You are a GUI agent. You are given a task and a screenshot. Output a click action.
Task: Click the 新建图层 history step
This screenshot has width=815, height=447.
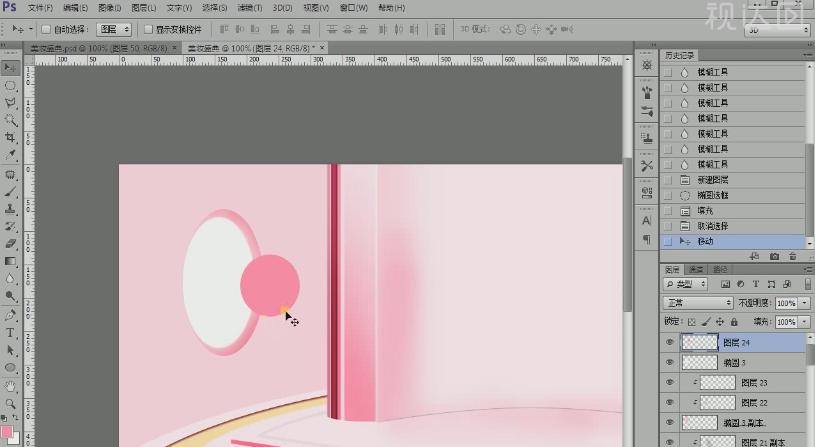tap(712, 179)
